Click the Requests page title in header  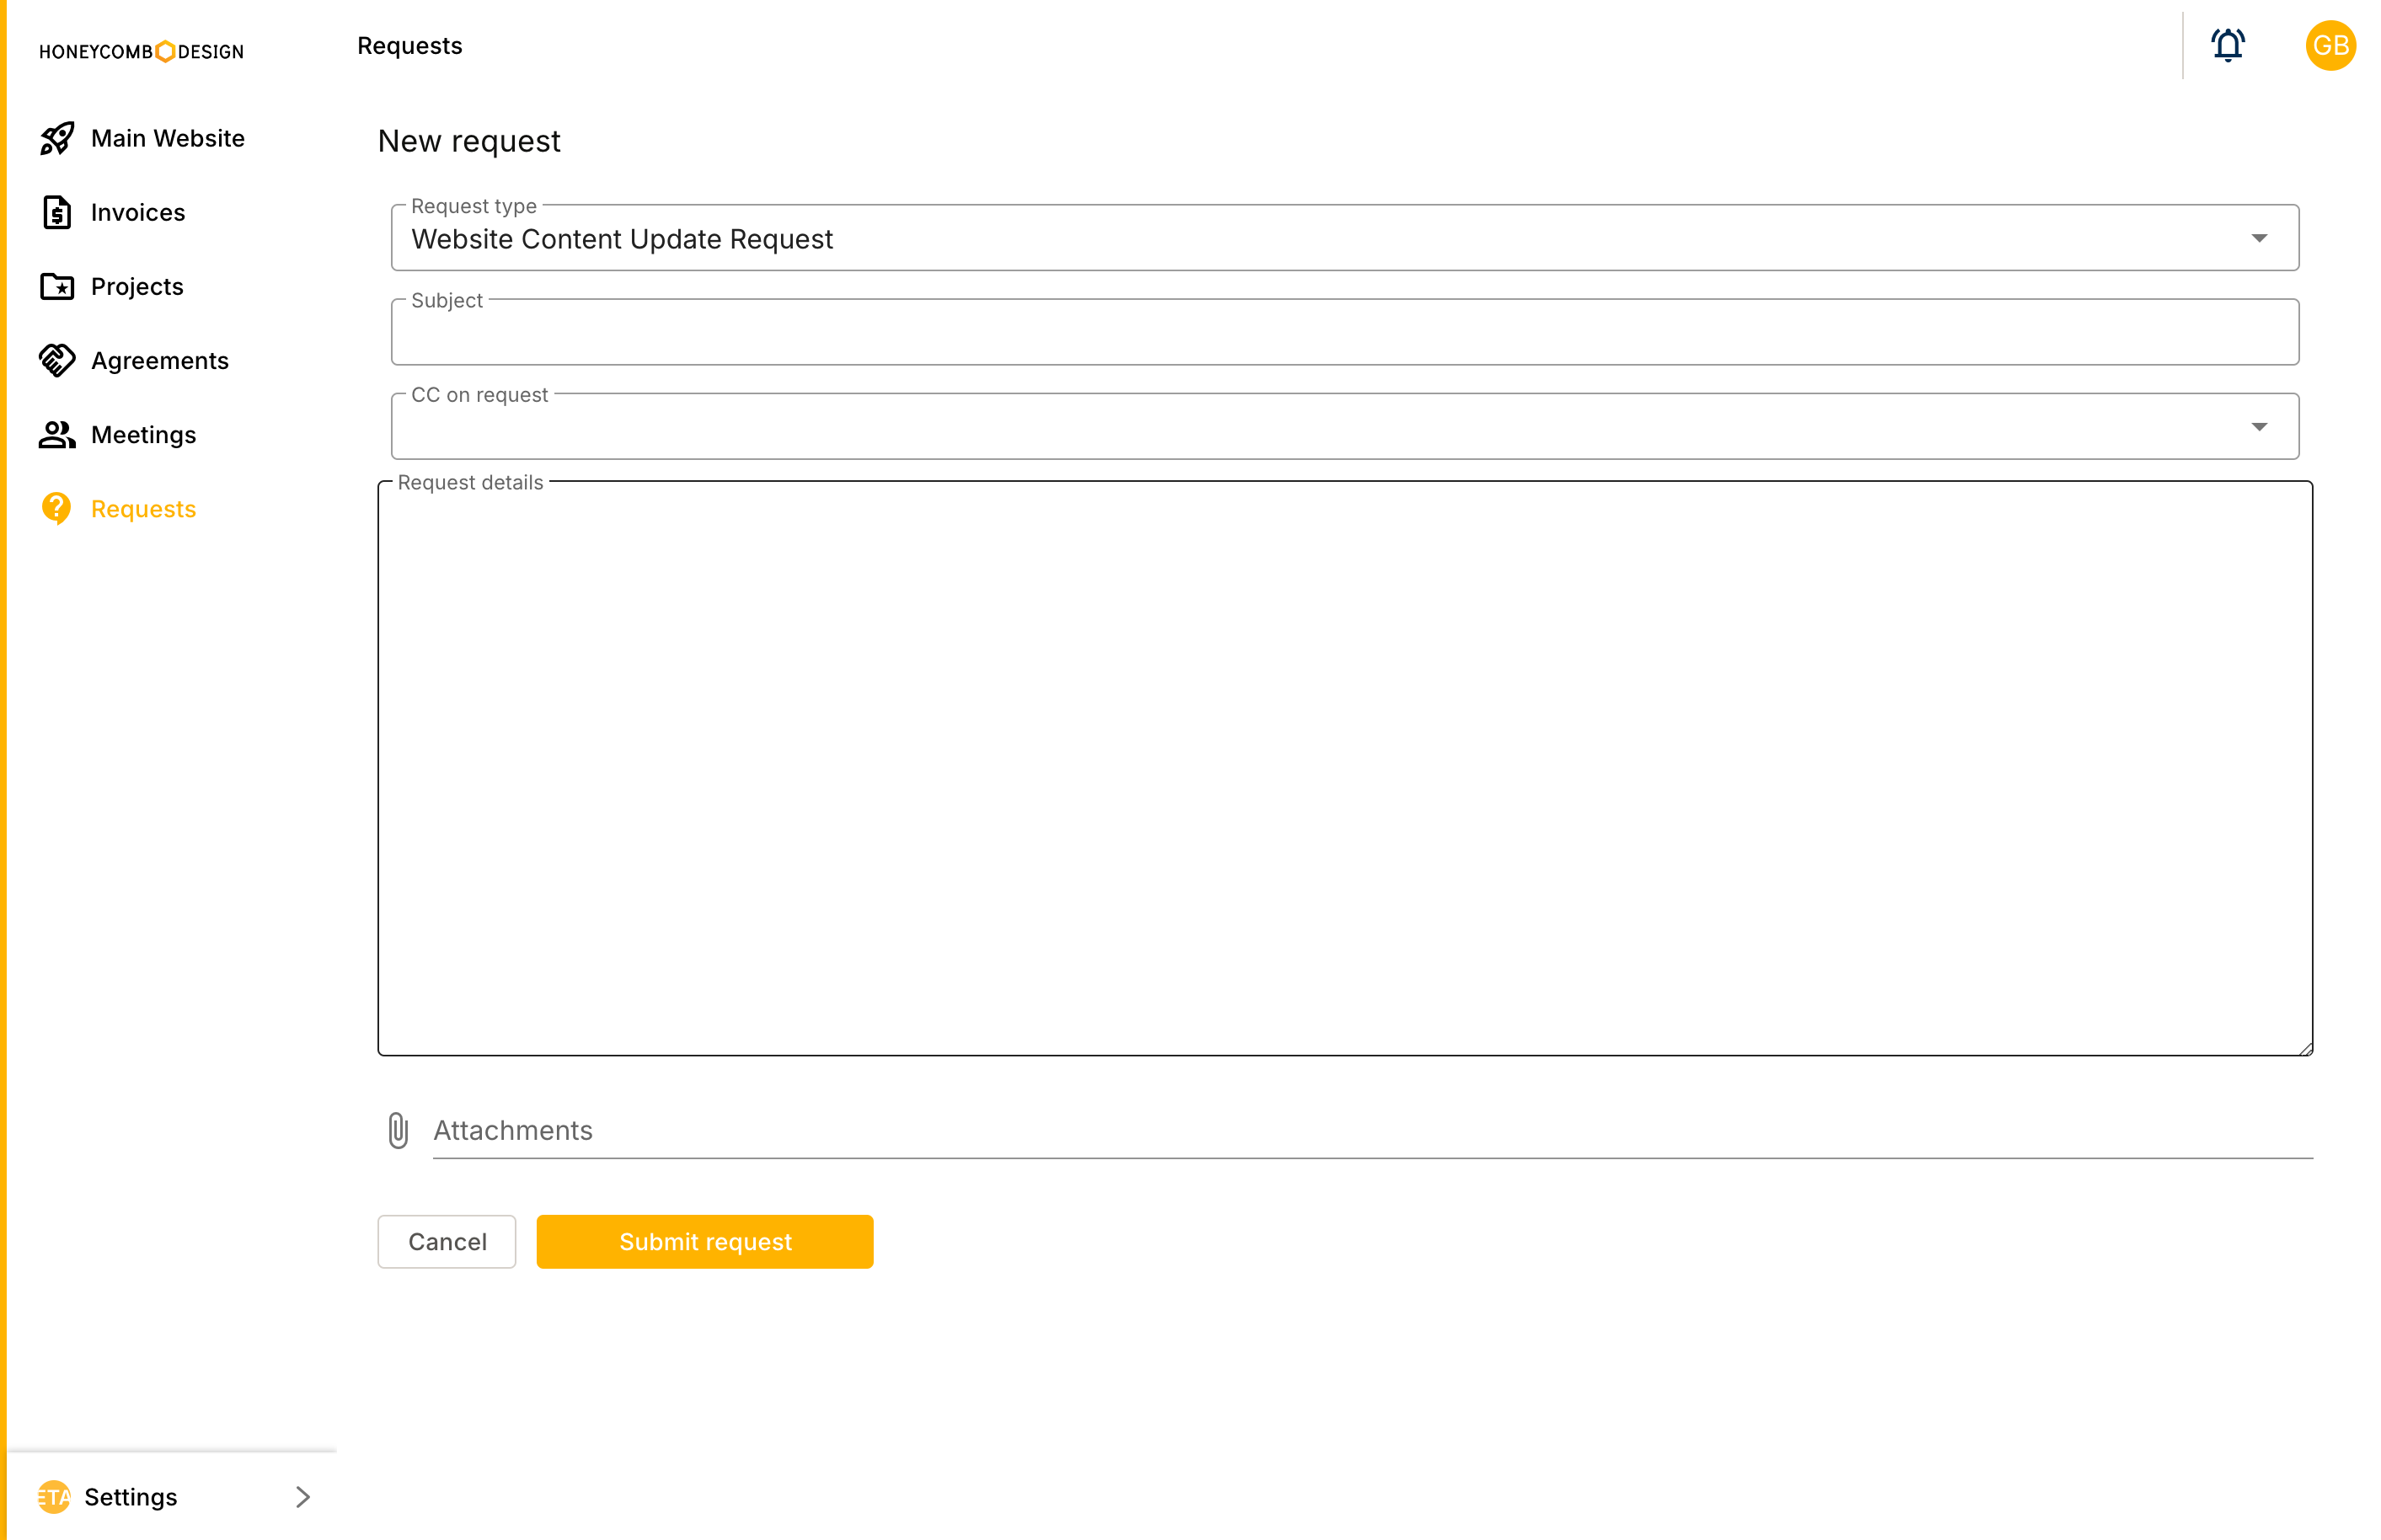[410, 46]
